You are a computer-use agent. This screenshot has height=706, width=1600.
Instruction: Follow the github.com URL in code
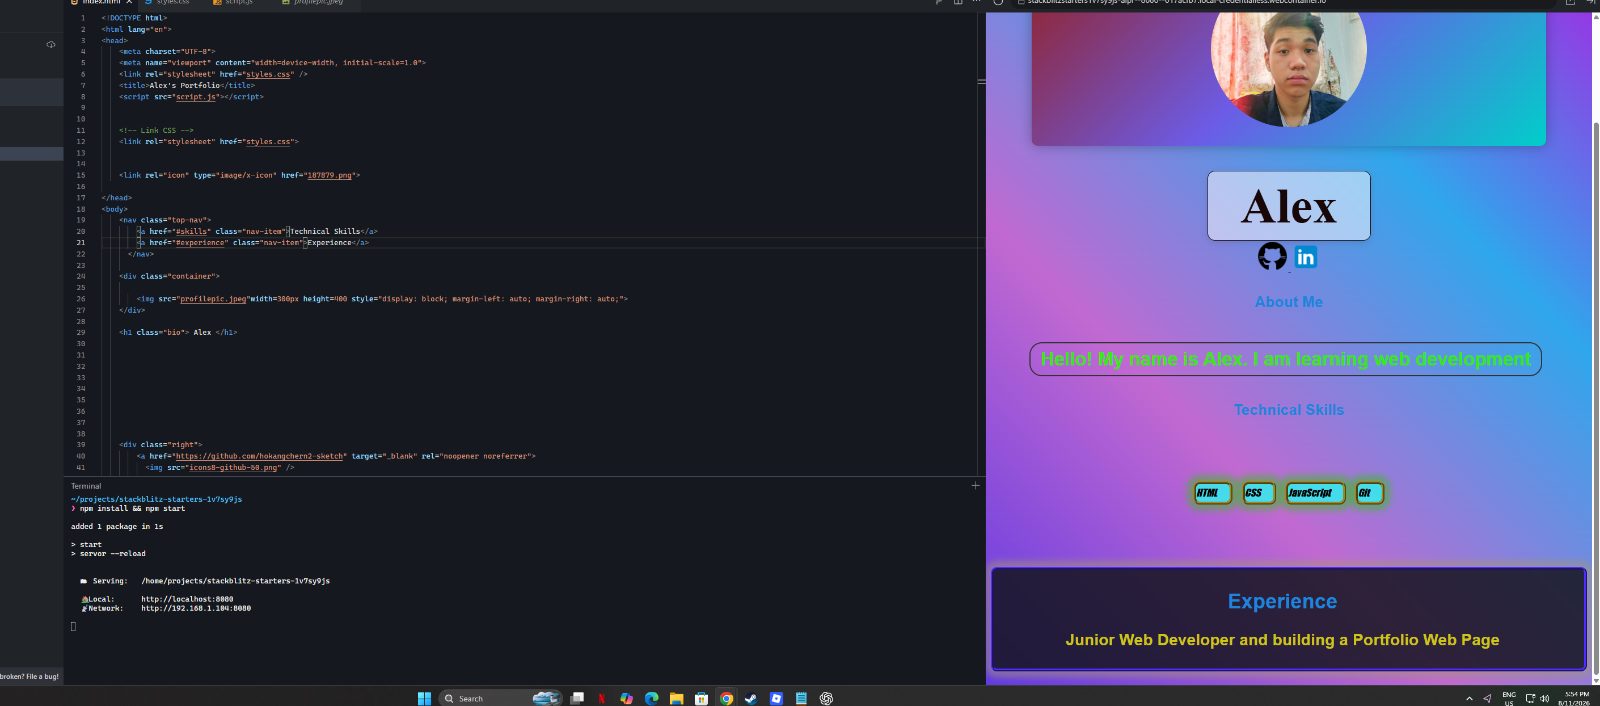pyautogui.click(x=259, y=456)
